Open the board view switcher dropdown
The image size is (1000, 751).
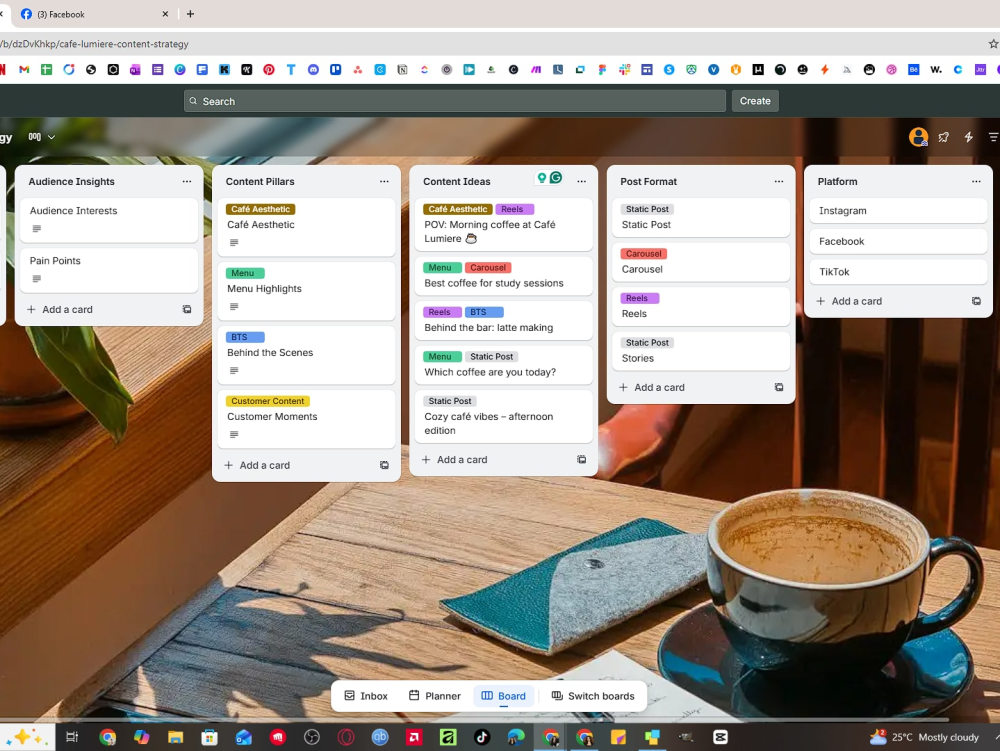point(41,137)
